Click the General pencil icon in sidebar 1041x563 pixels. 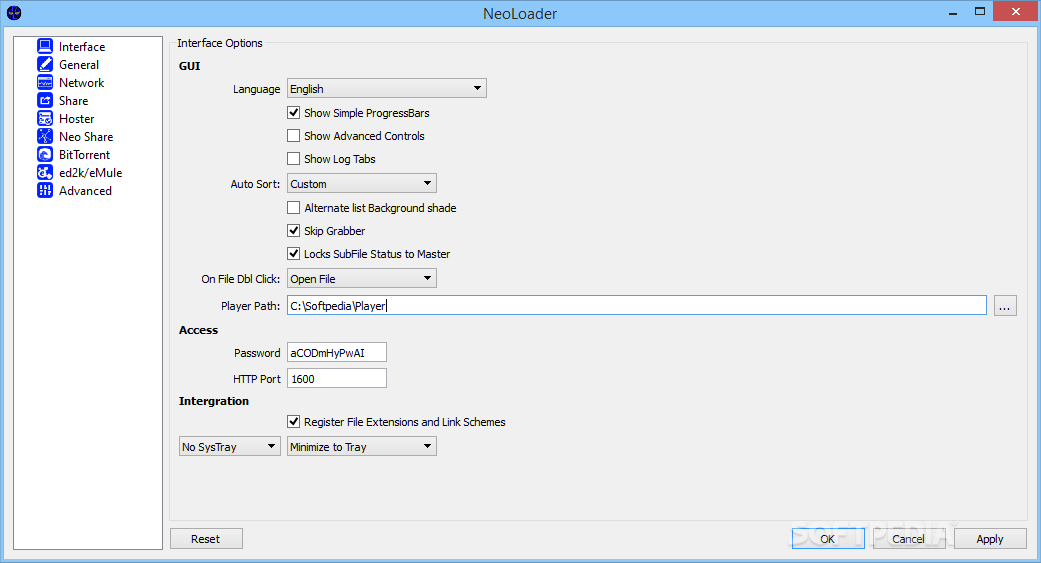click(x=44, y=64)
